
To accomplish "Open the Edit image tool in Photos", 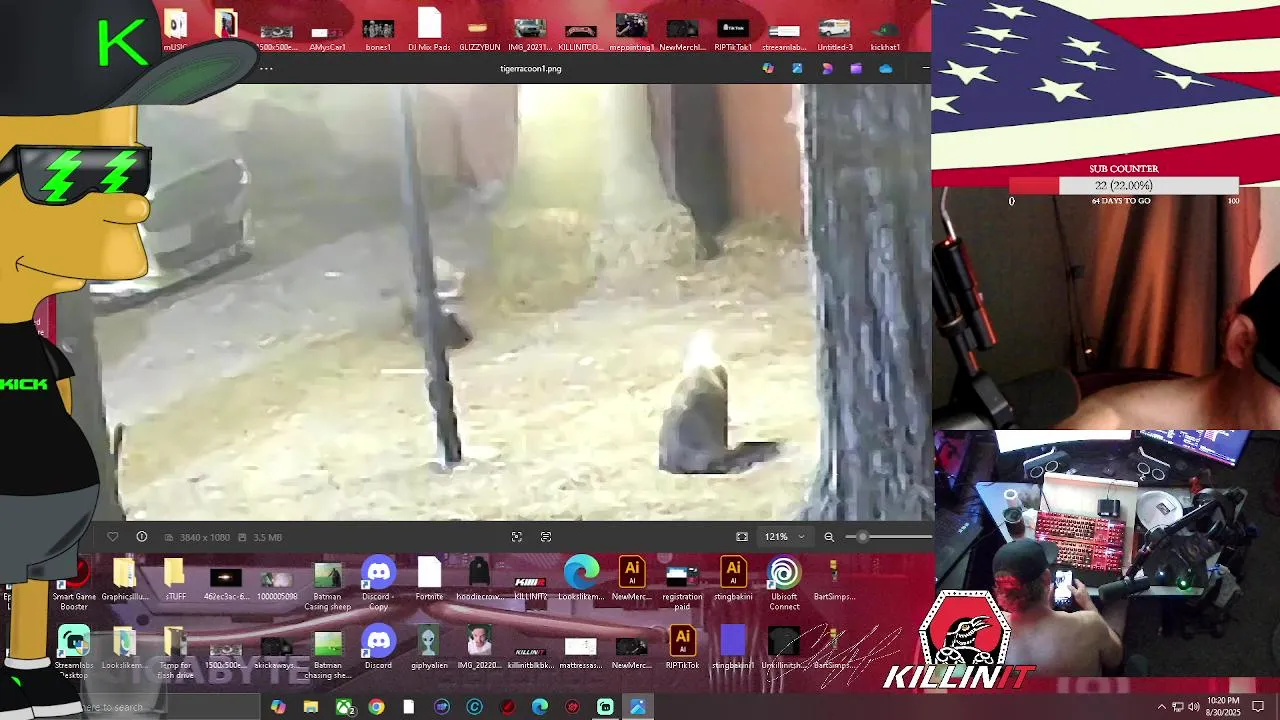I will (797, 69).
